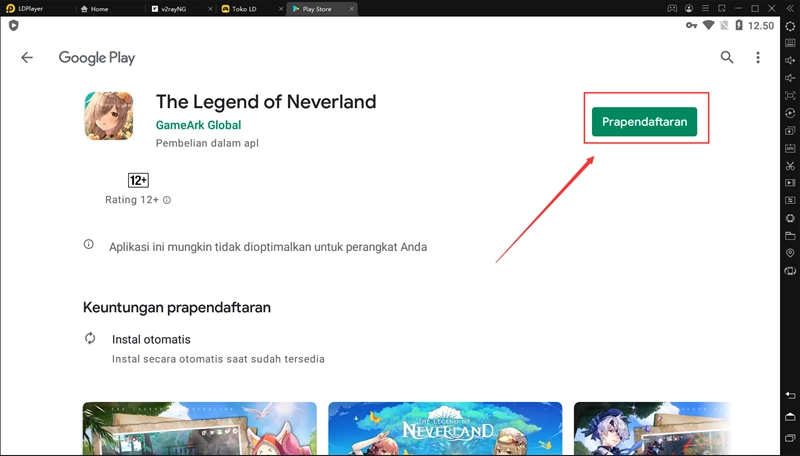
Task: Open the three-dot overflow menu
Action: (758, 58)
